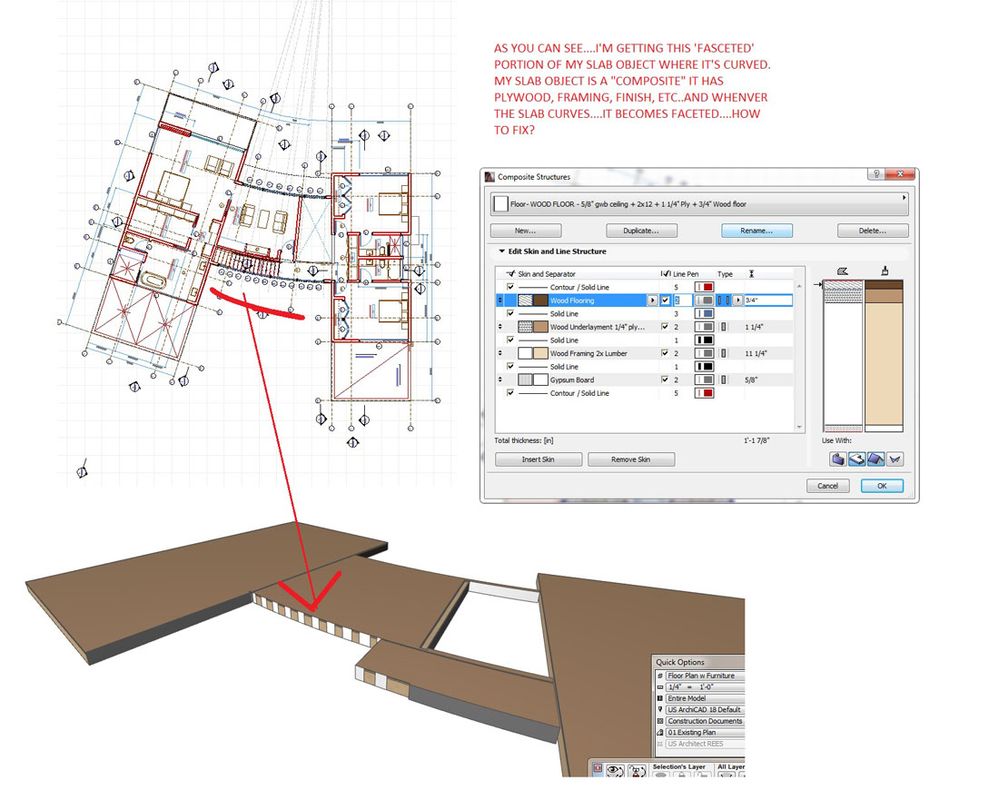
Task: Select the Wood Framing 2x Lumber row
Action: coord(643,353)
